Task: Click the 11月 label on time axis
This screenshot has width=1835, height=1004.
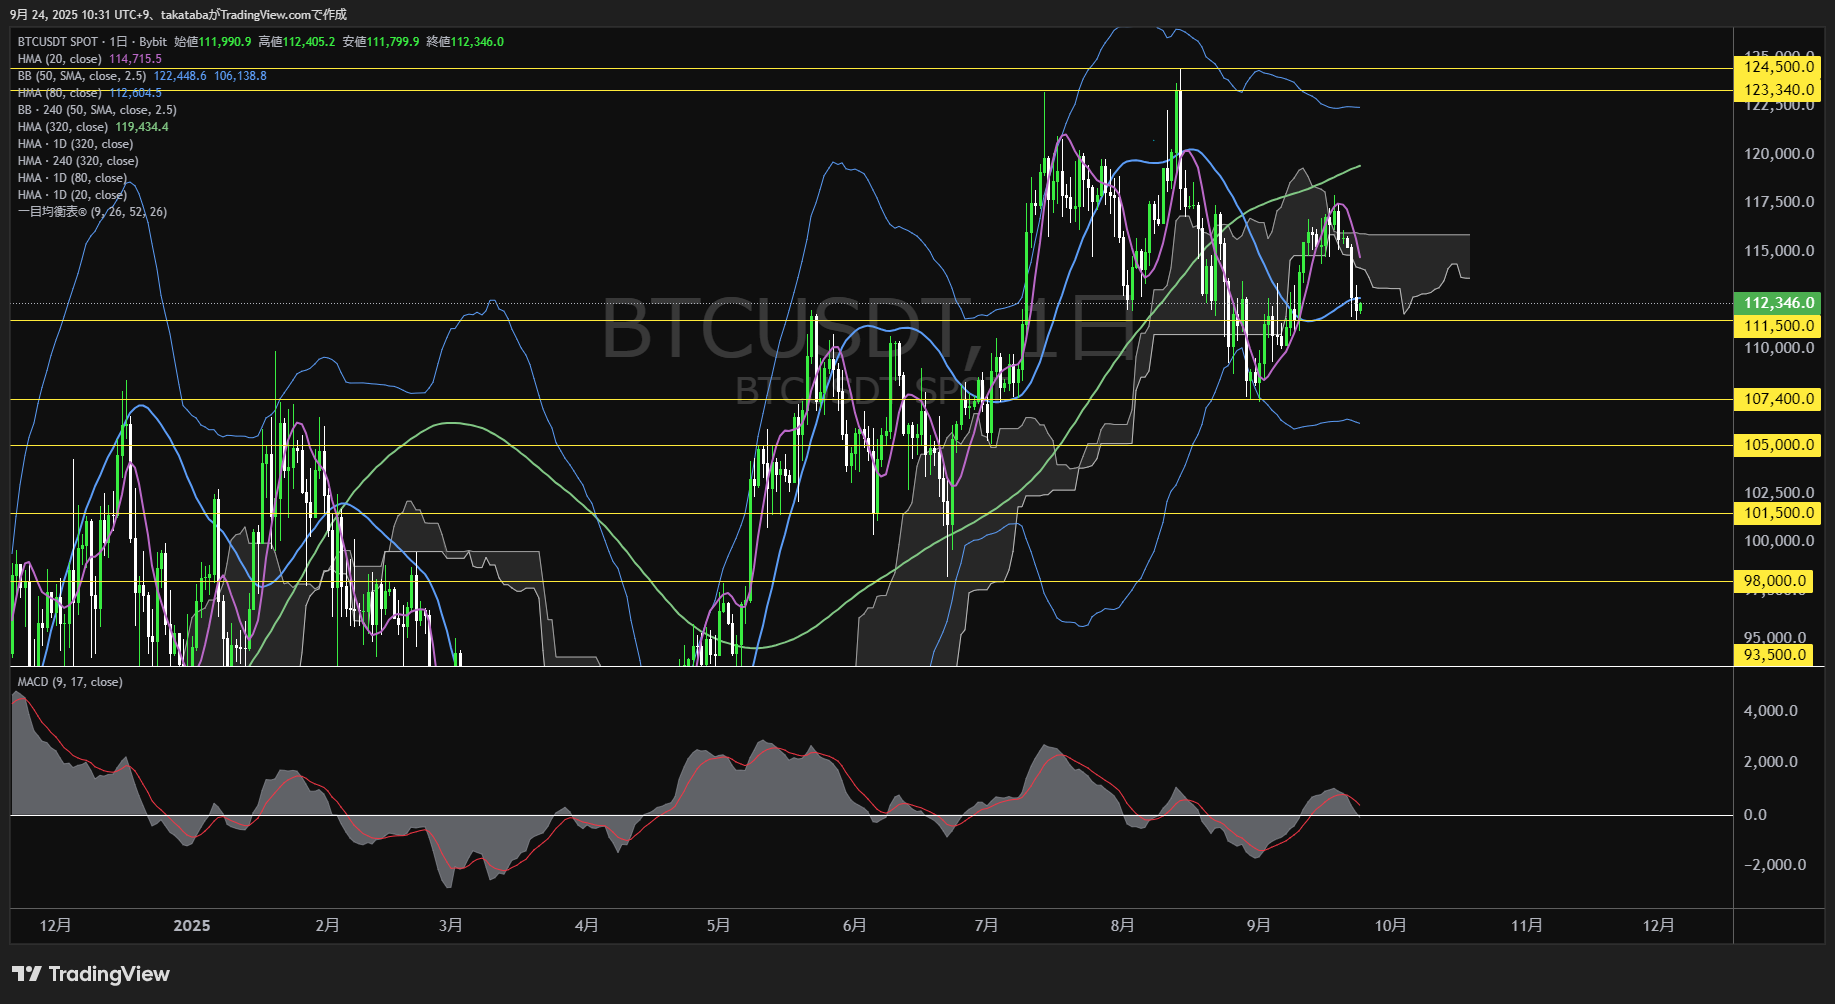Action: tap(1526, 926)
